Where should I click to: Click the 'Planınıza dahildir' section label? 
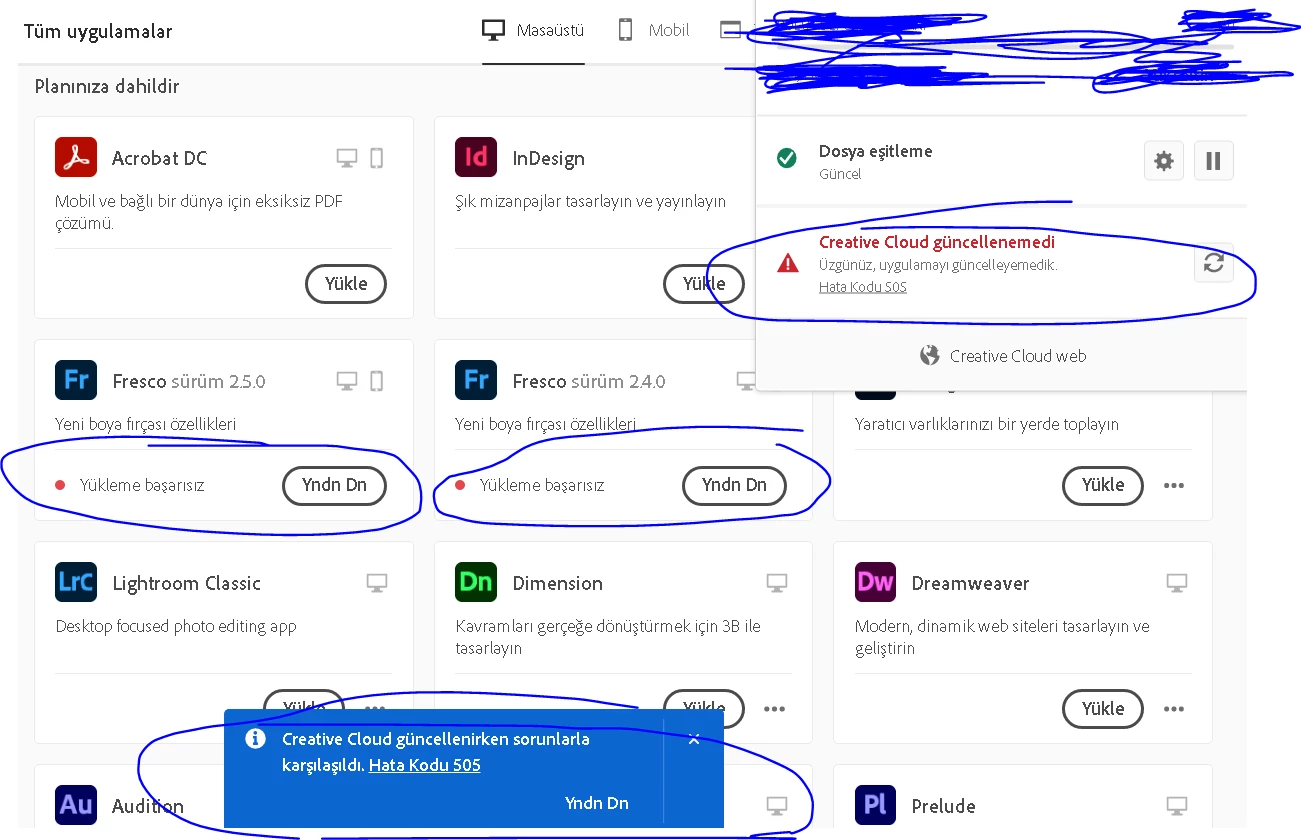click(107, 86)
